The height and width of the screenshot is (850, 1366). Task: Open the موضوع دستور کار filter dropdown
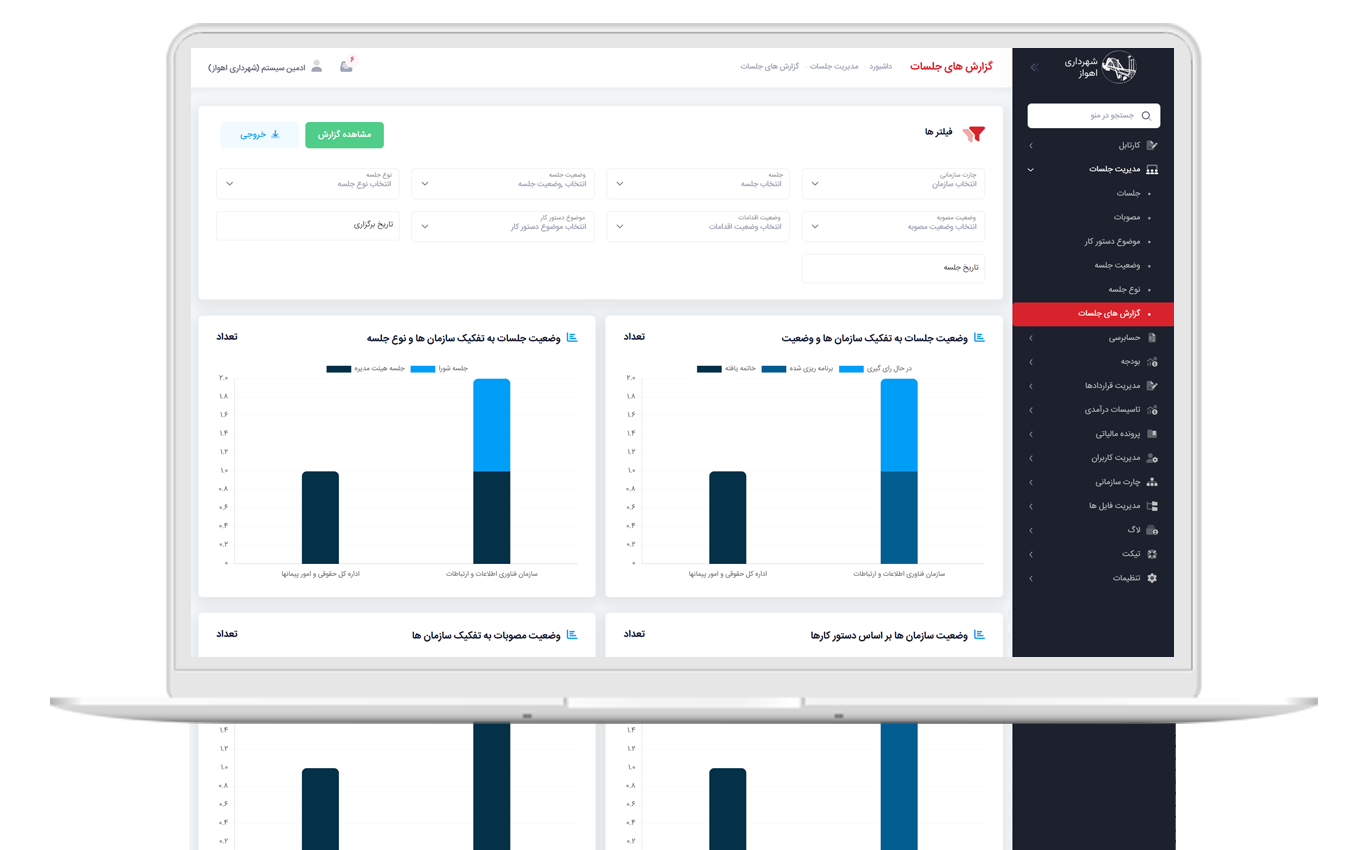[503, 227]
